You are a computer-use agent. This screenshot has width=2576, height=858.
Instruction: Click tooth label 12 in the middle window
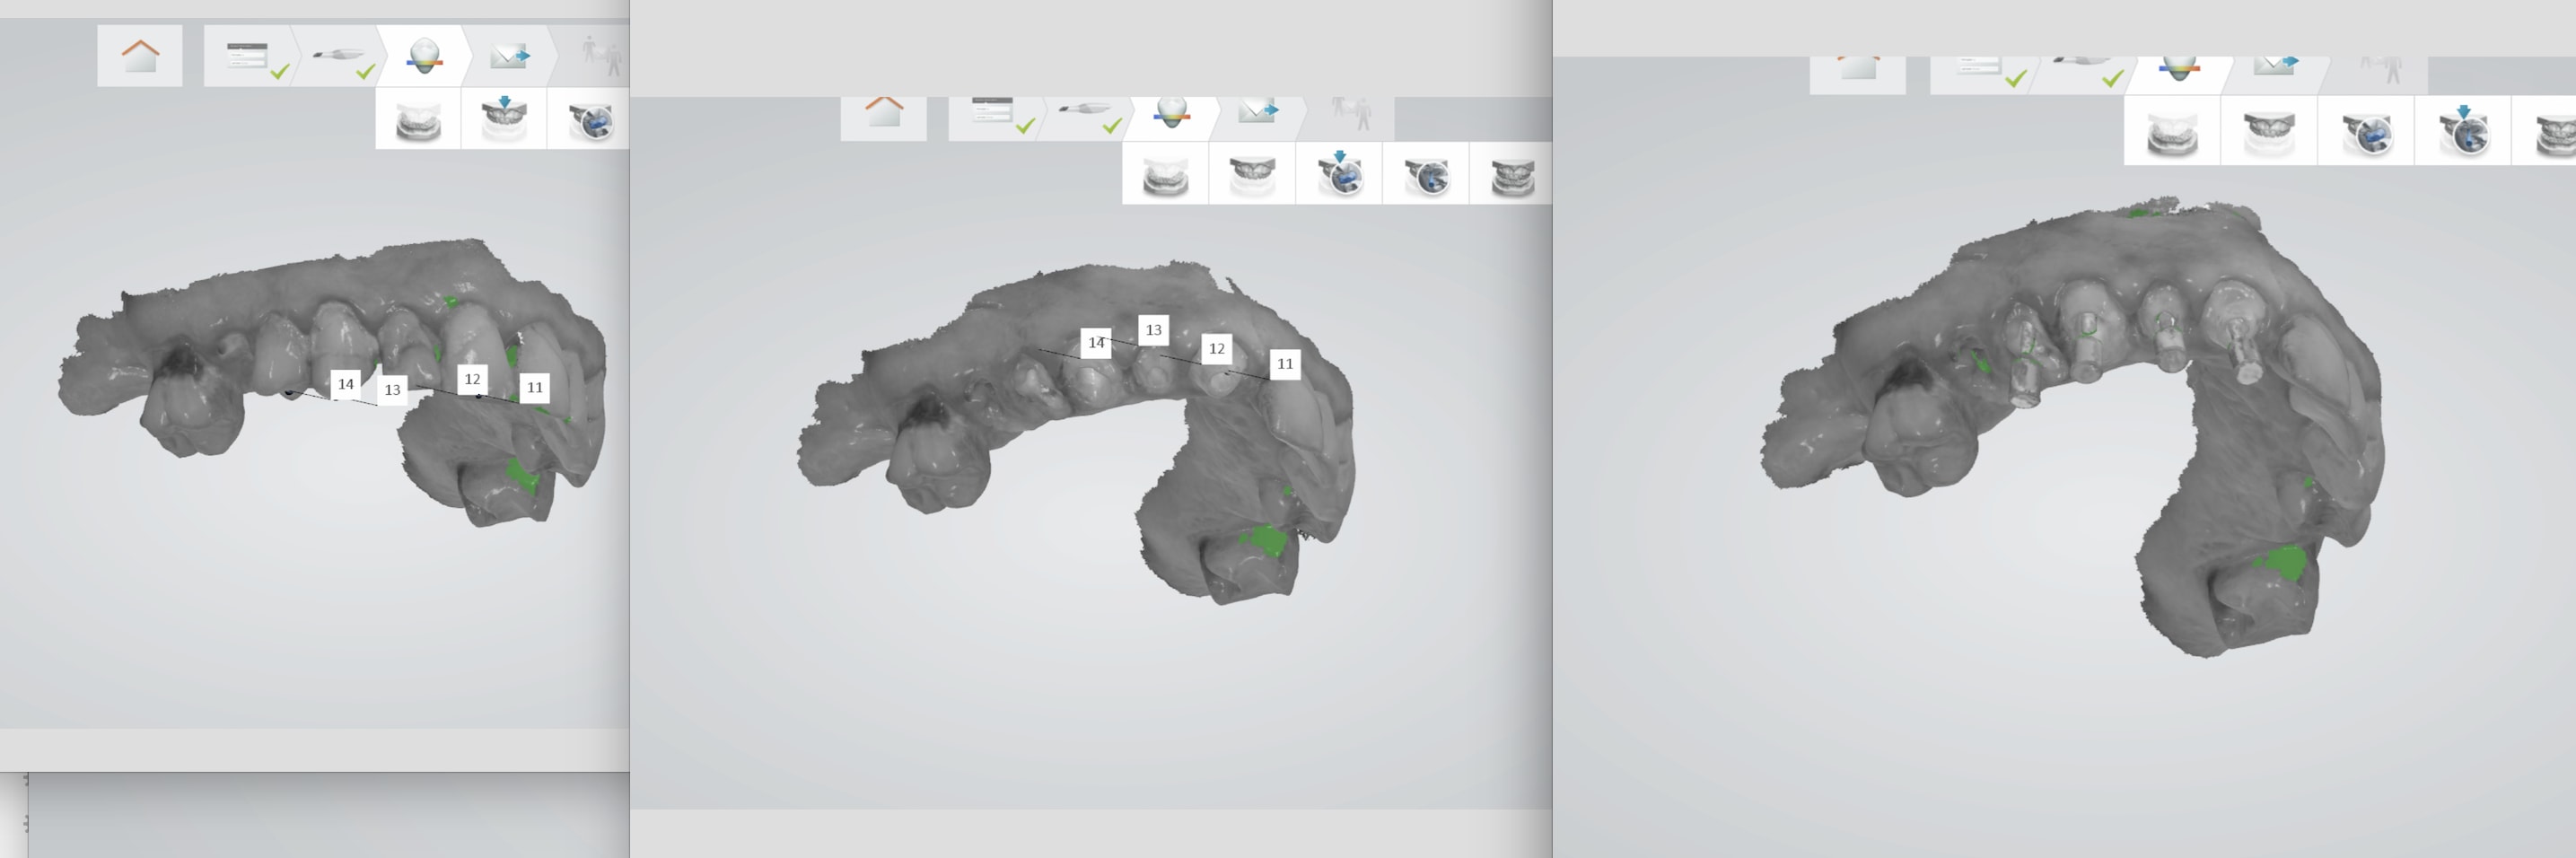[1216, 349]
